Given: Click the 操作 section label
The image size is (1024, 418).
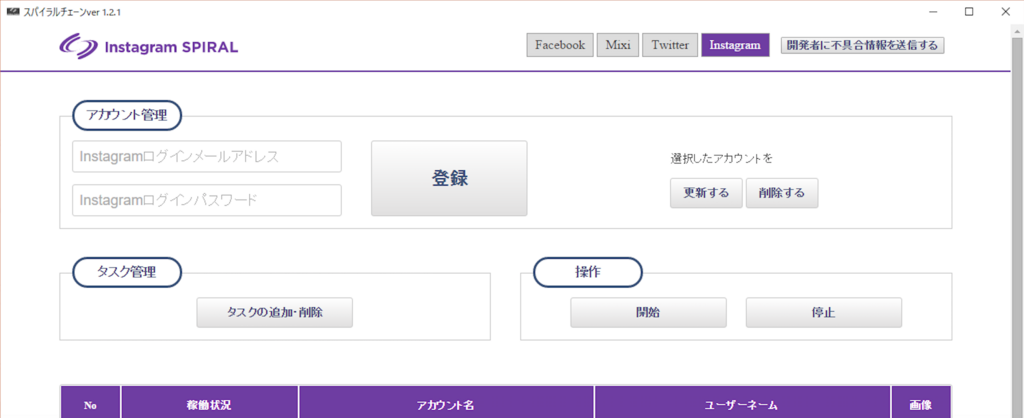Looking at the screenshot, I should pyautogui.click(x=588, y=272).
